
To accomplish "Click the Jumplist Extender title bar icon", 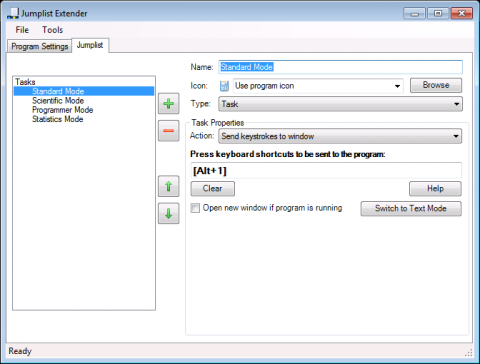I will 13,13.
